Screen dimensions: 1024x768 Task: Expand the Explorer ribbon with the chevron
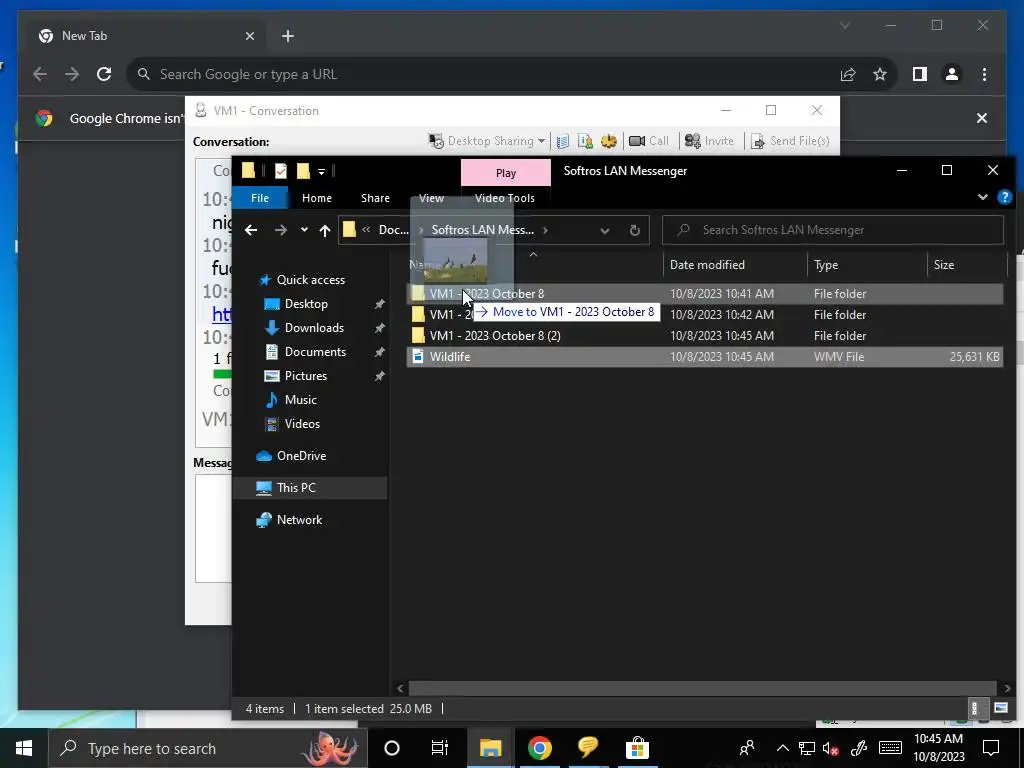click(982, 197)
